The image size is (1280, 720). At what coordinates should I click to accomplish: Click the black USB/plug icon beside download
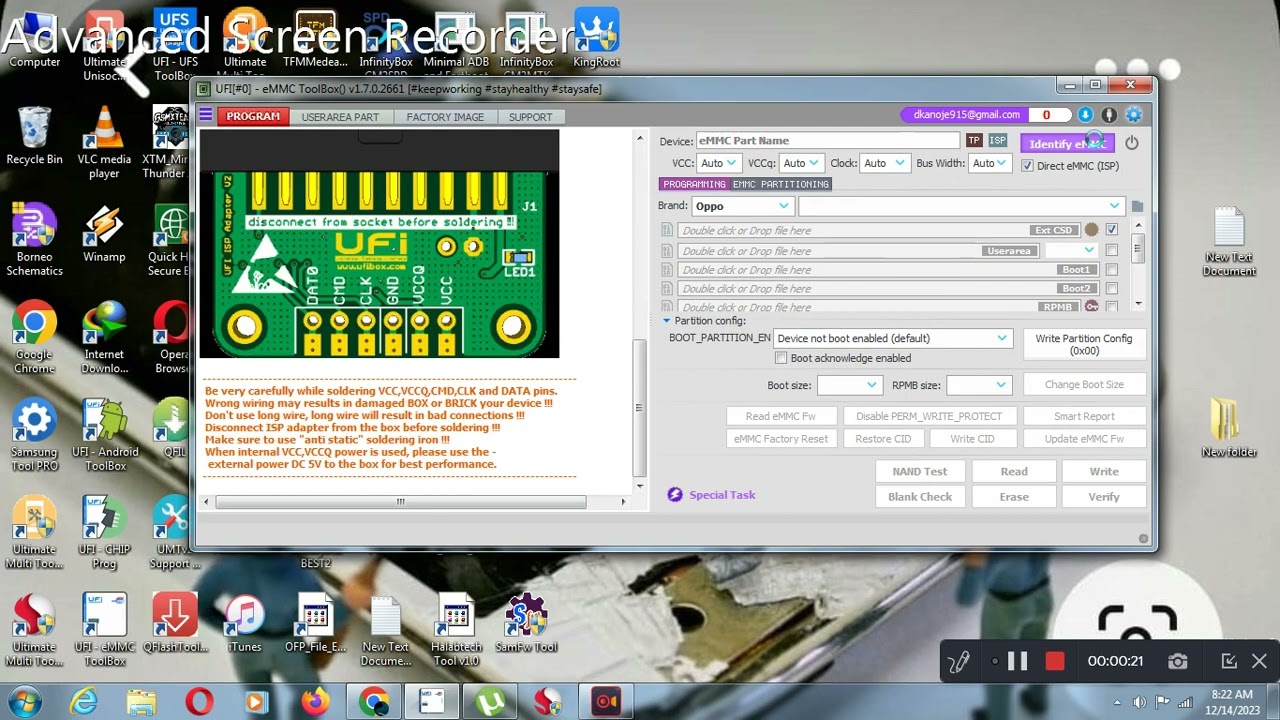pyautogui.click(x=1109, y=115)
